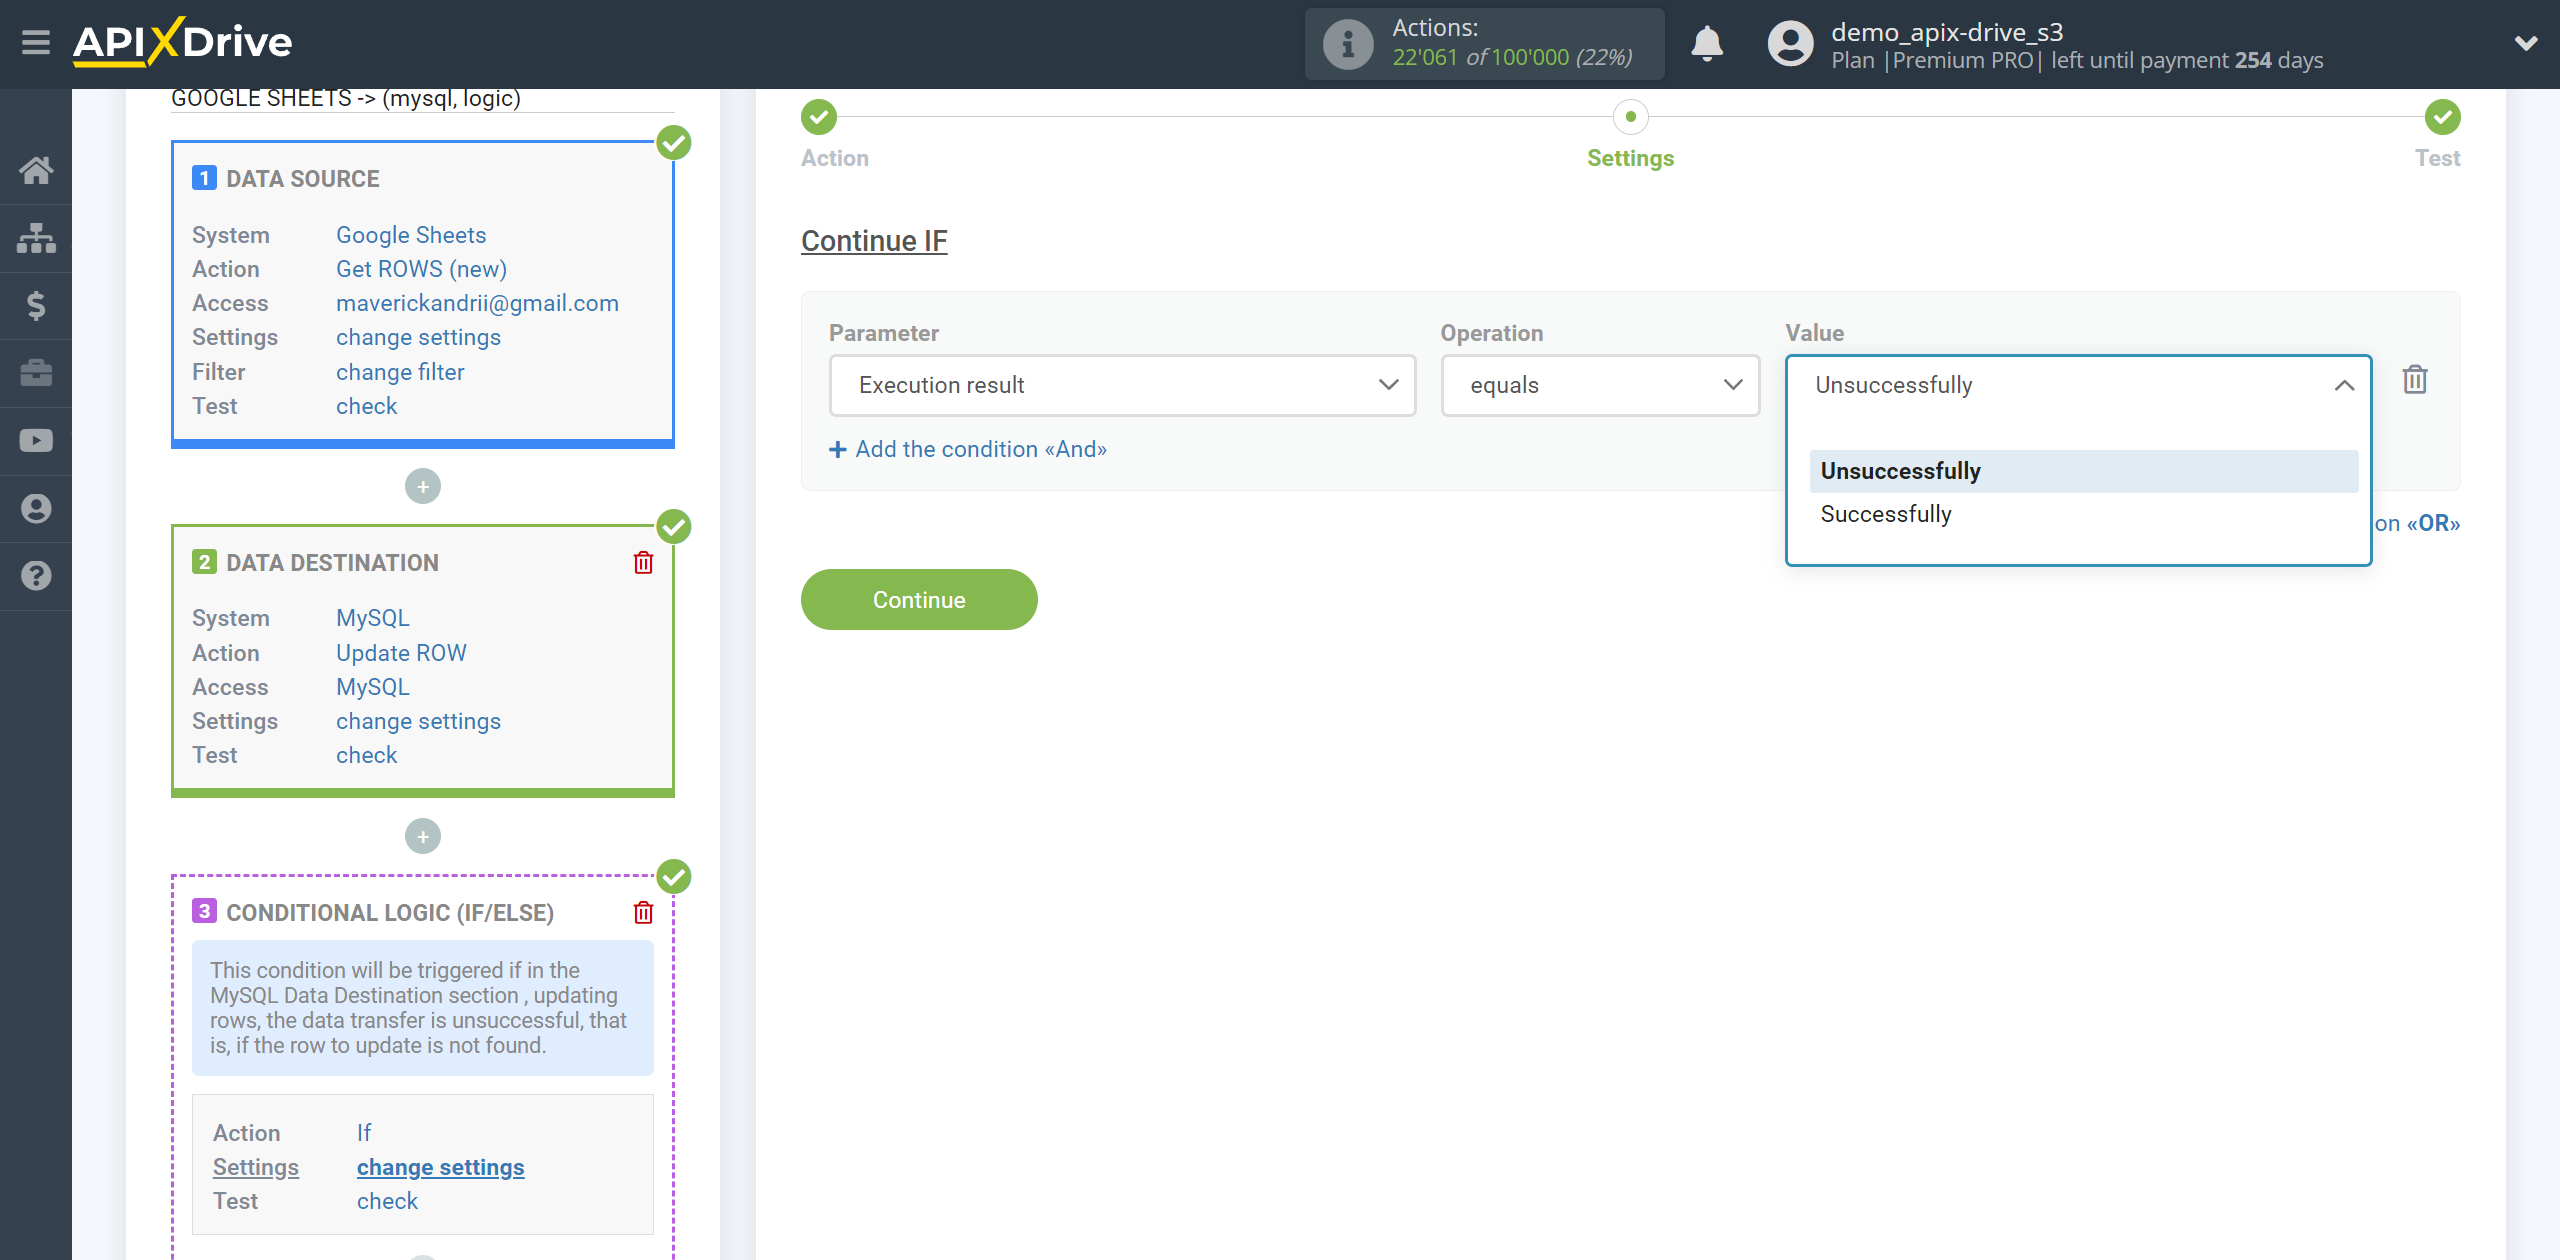This screenshot has height=1260, width=2560.
Task: Select Successfully option from value list
Action: [x=1886, y=514]
